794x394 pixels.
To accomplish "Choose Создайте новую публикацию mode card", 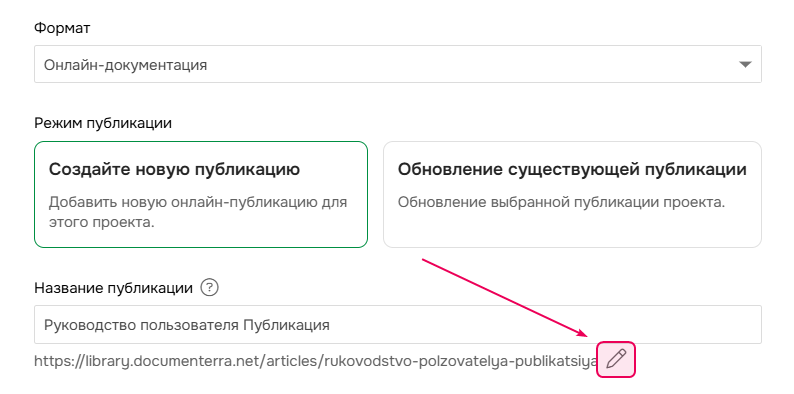I will pos(201,194).
